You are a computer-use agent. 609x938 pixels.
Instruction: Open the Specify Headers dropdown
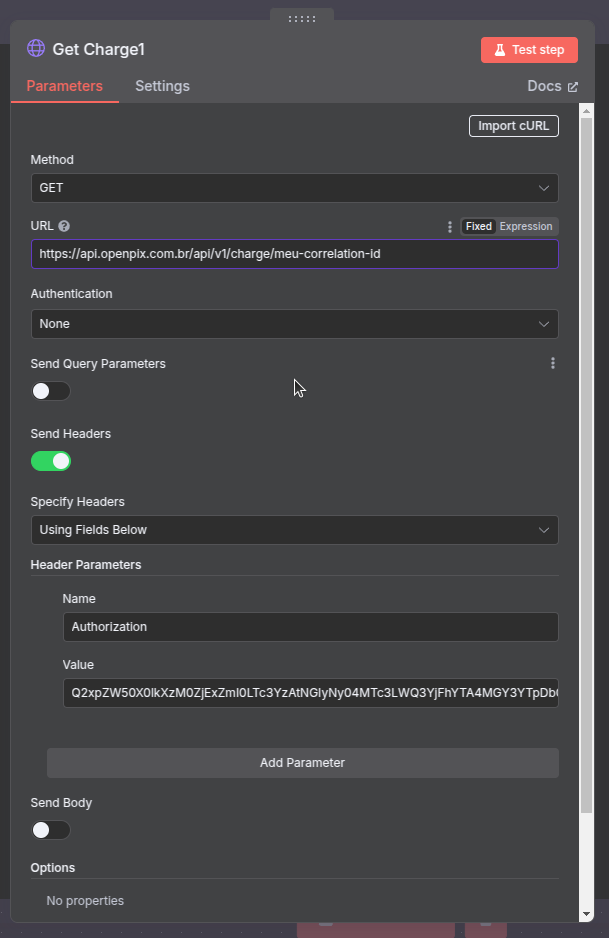click(294, 530)
